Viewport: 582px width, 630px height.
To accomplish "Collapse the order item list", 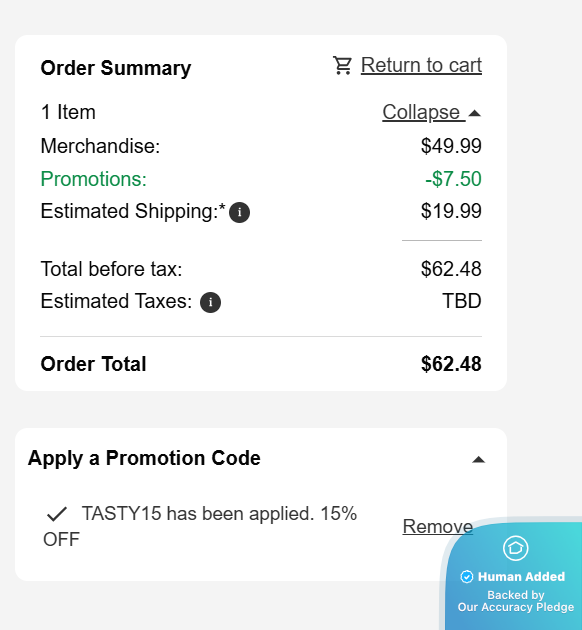I will pos(431,112).
